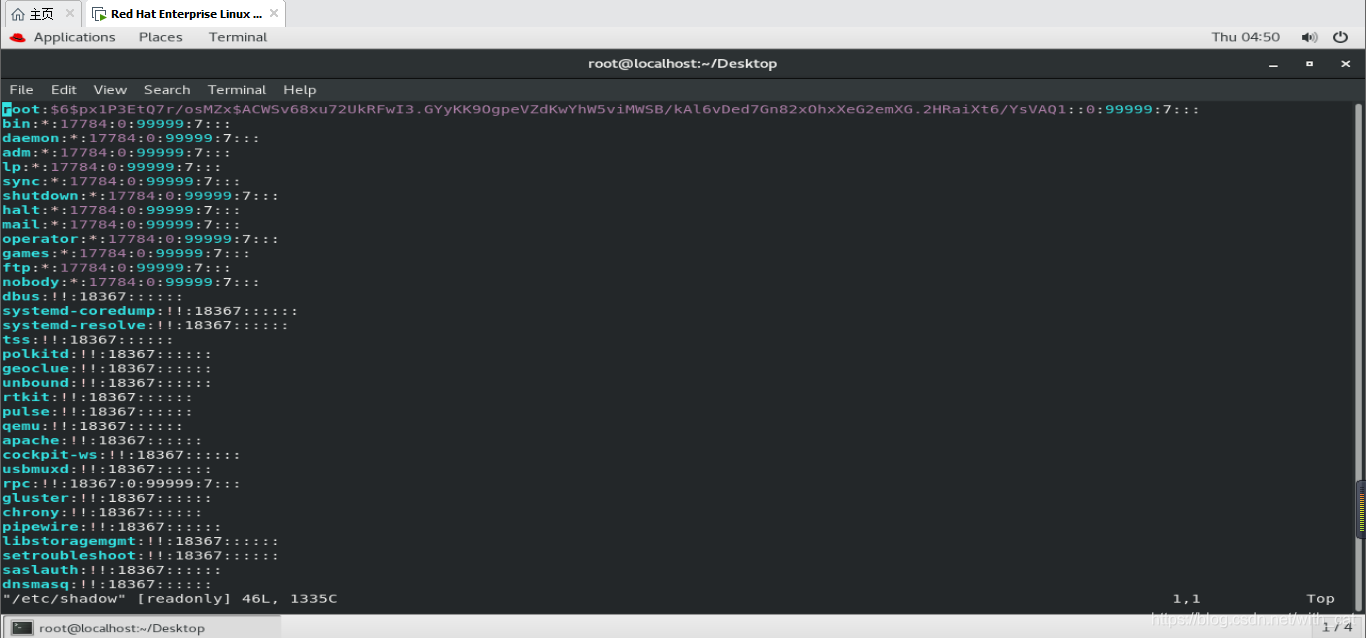Click the adm user entry
The image size is (1366, 638).
point(116,152)
